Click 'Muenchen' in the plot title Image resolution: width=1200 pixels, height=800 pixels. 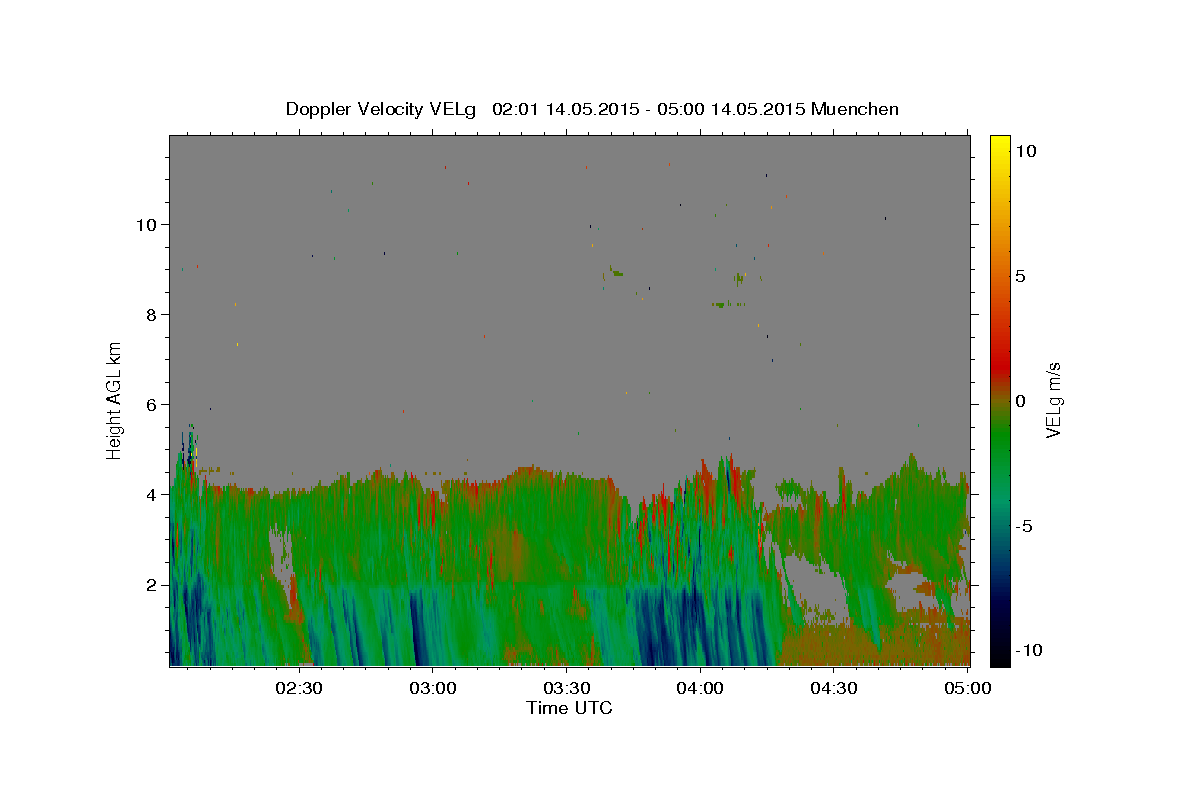click(x=855, y=109)
